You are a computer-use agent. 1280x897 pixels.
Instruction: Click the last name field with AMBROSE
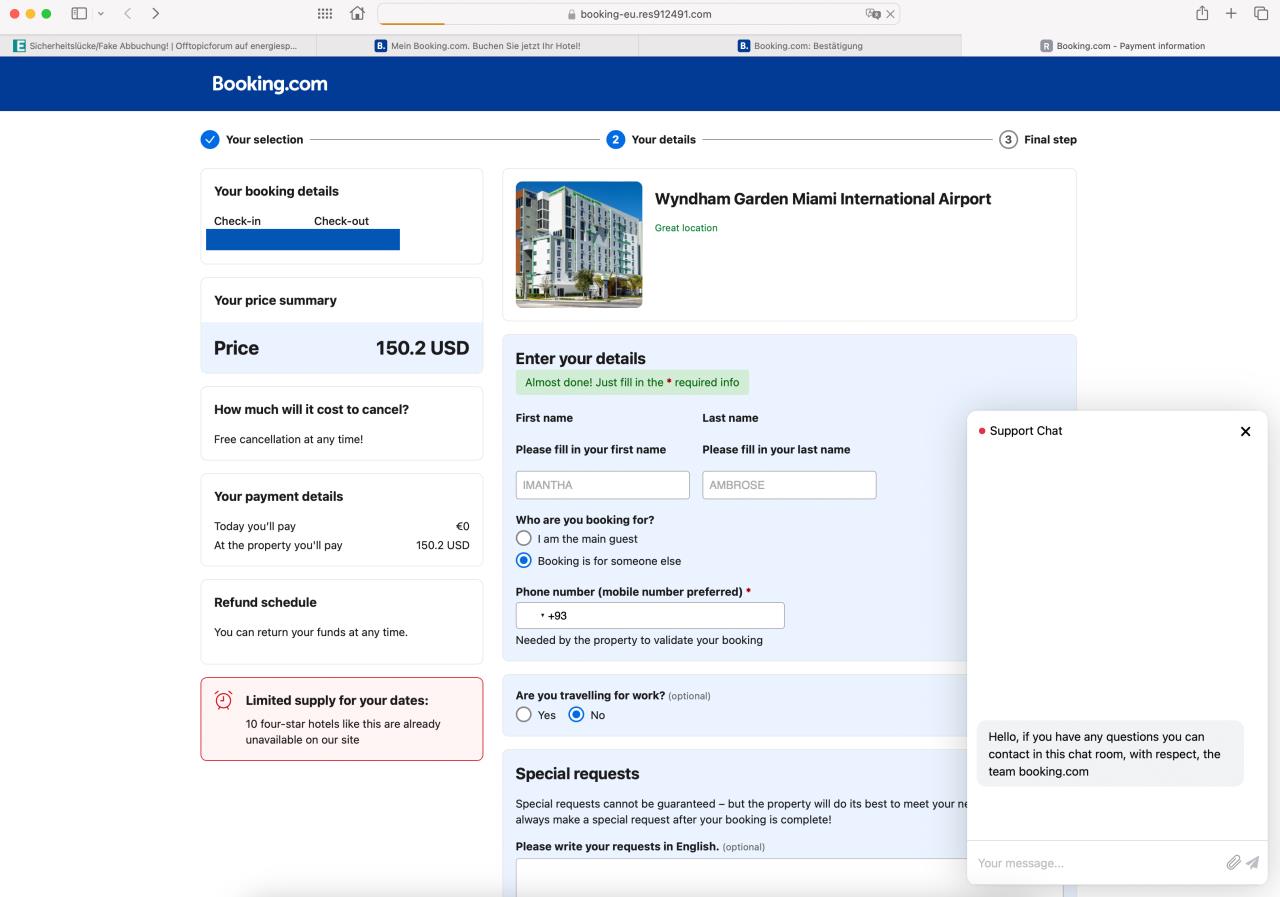coord(789,485)
